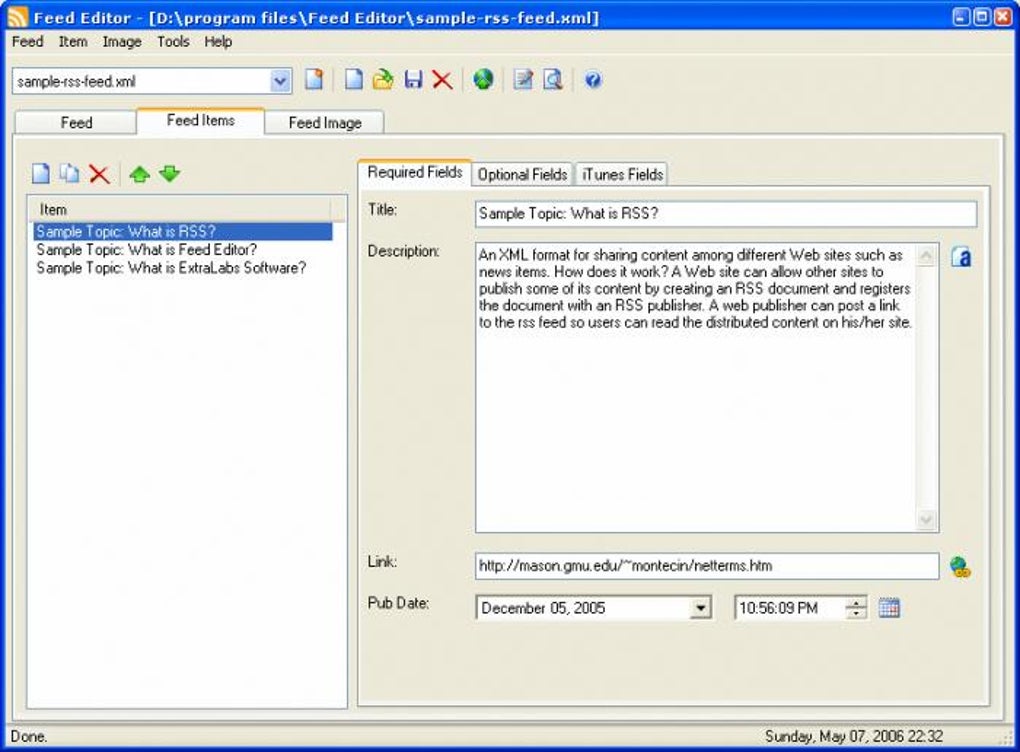Click into the Title input field
This screenshot has width=1020, height=752.
pyautogui.click(x=726, y=213)
